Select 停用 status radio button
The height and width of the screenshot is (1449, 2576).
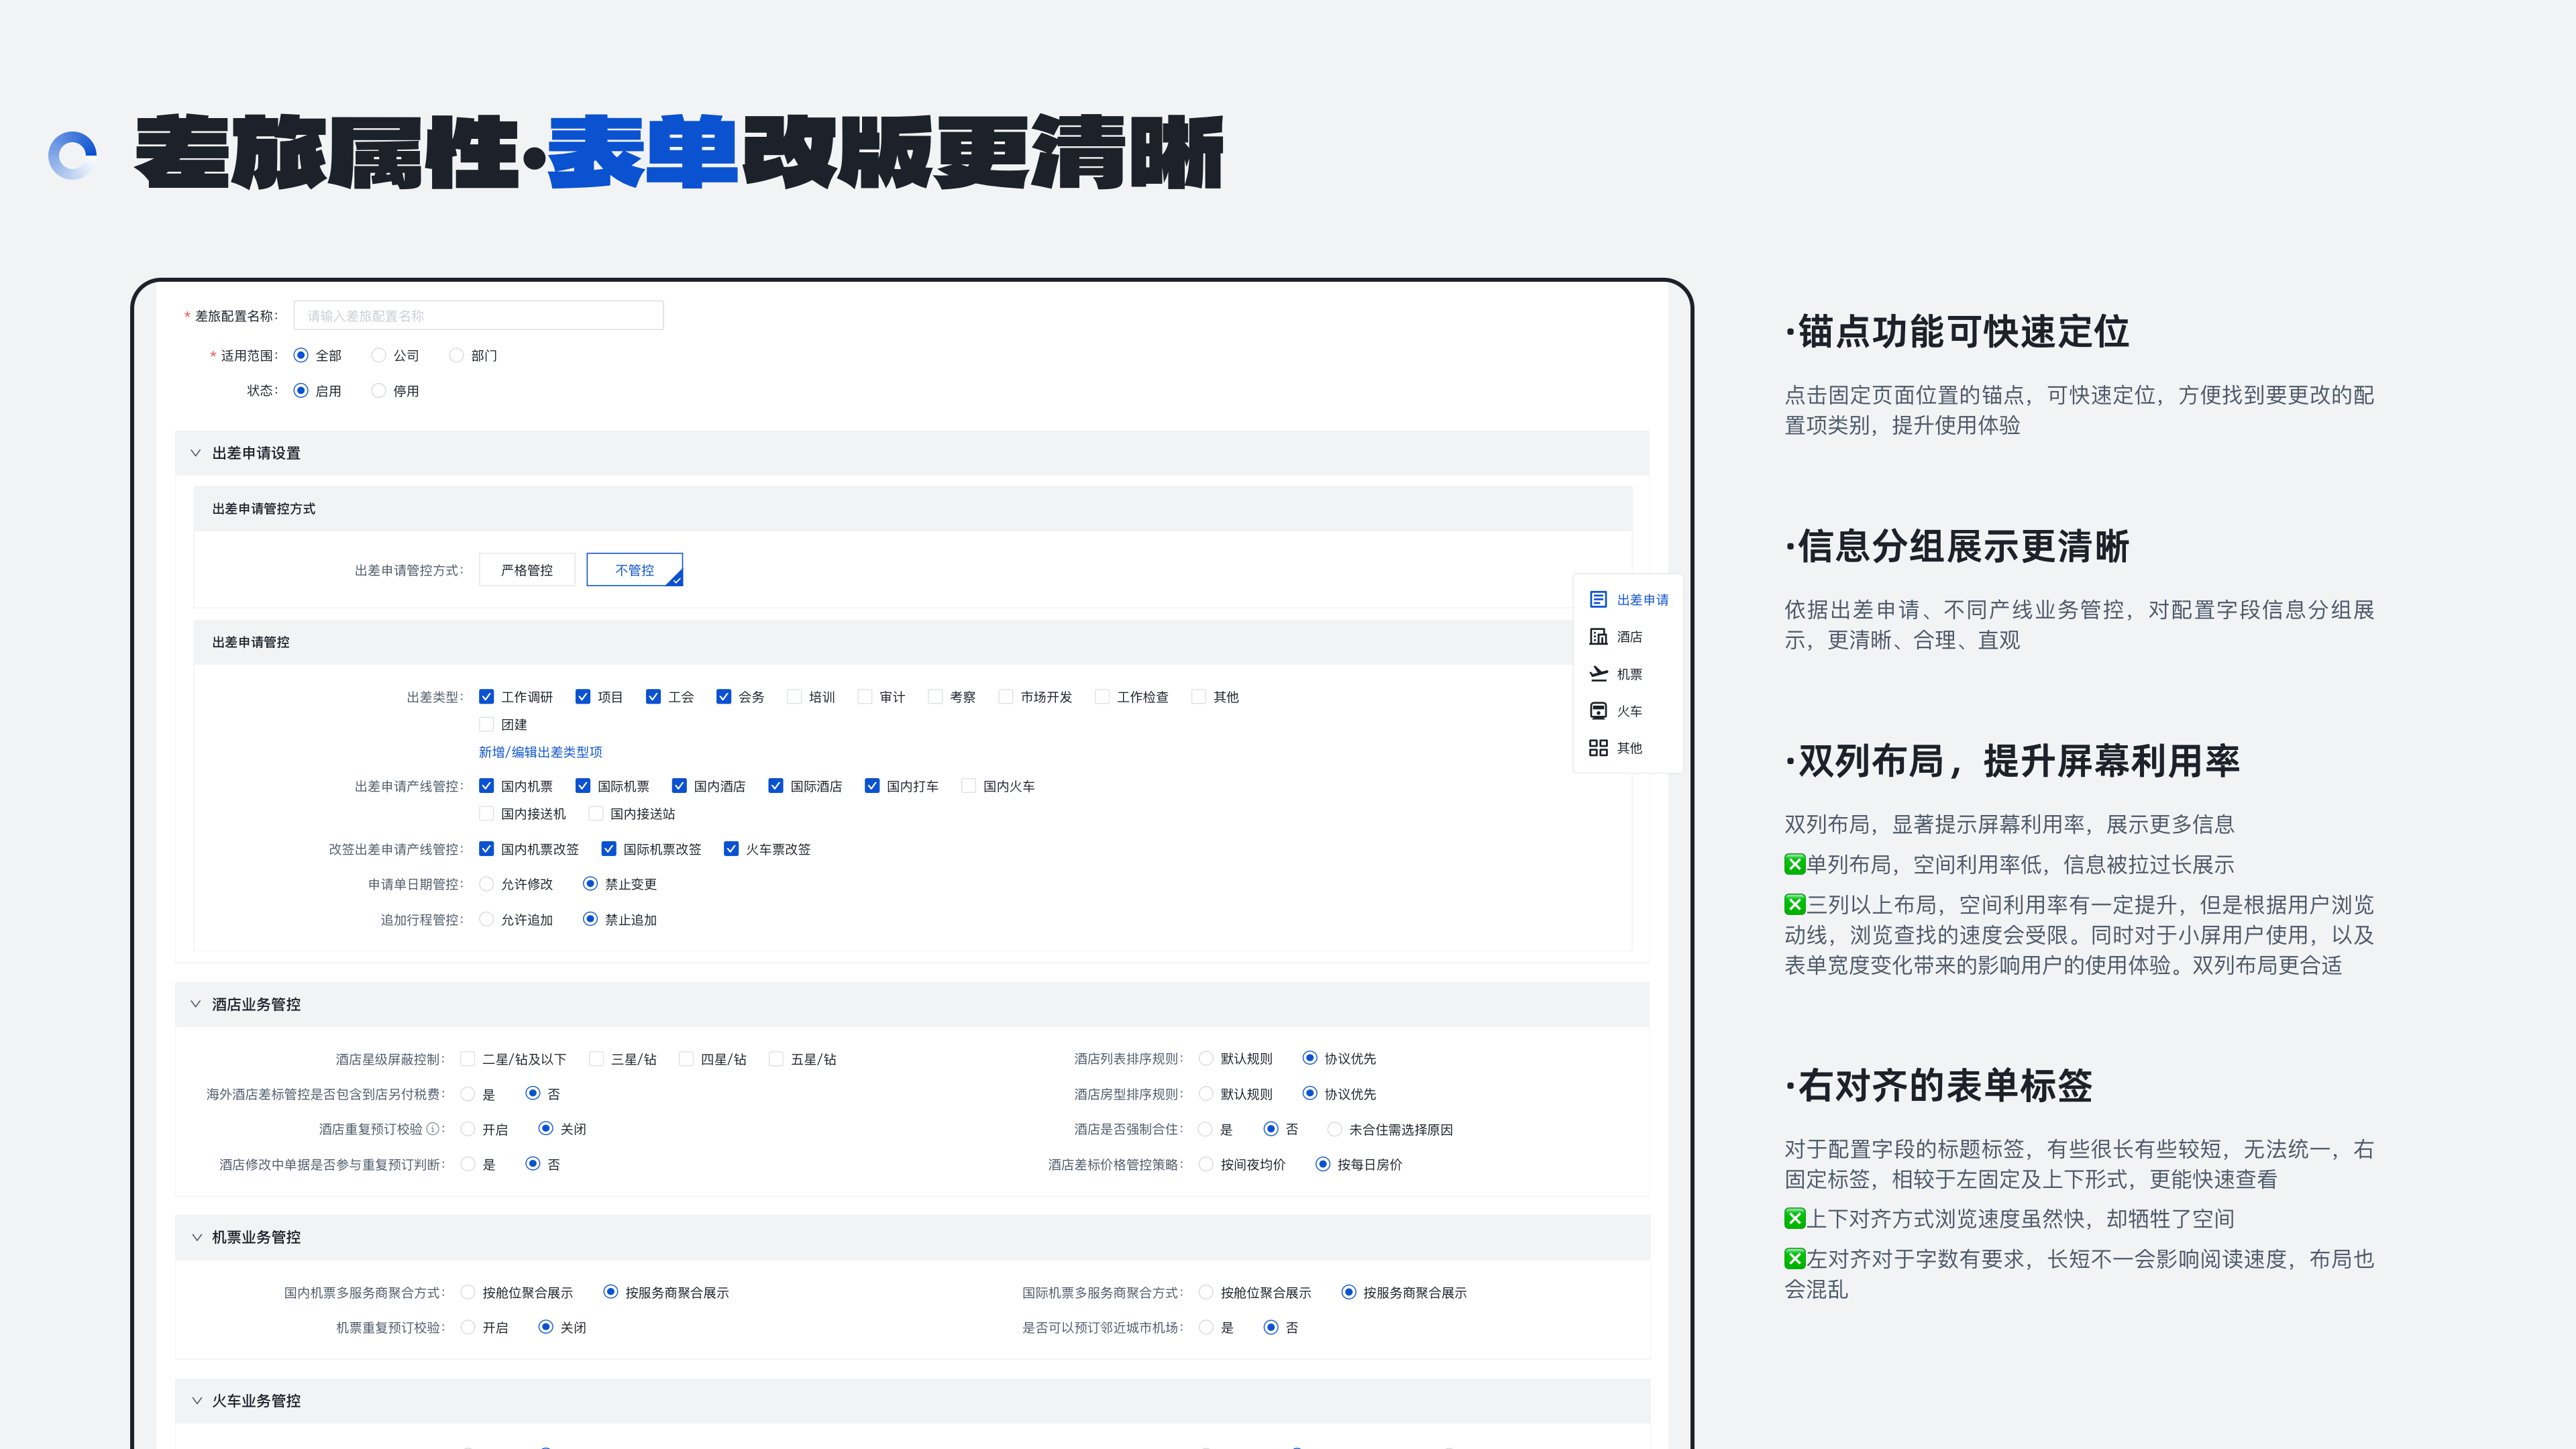tap(379, 391)
